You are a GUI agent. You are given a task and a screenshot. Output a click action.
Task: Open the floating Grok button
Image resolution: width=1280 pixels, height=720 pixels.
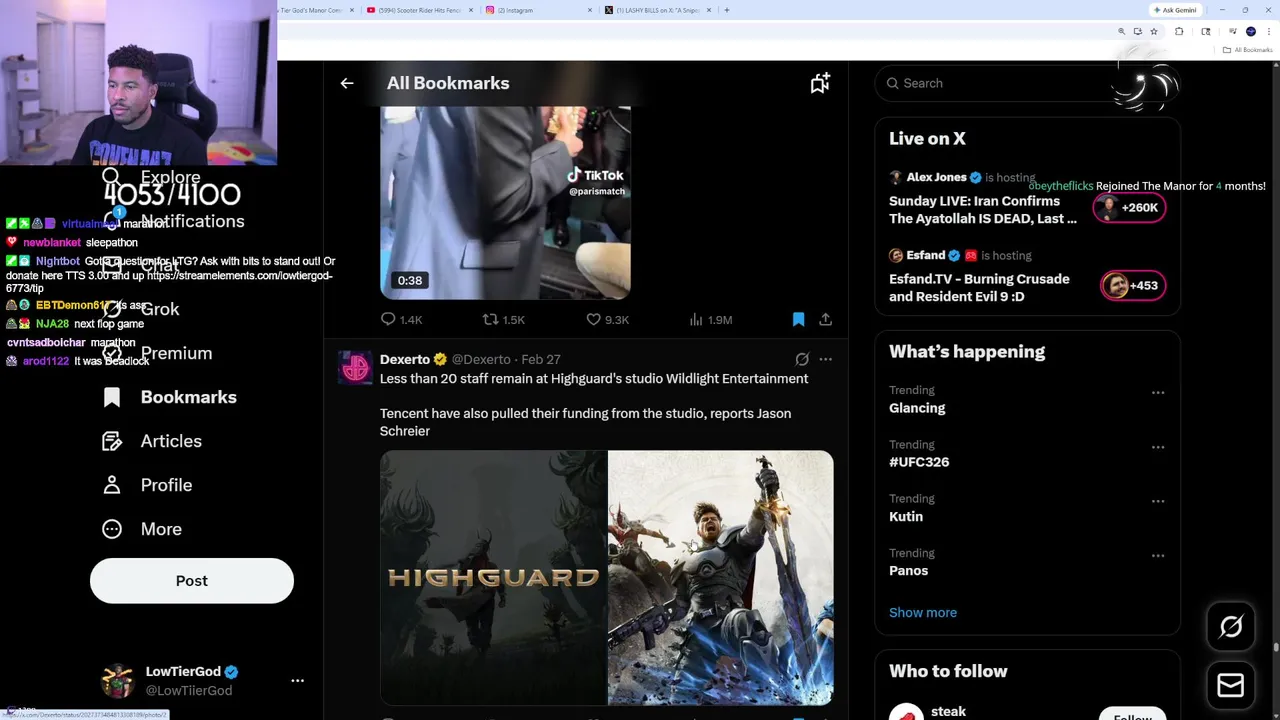click(x=1231, y=627)
